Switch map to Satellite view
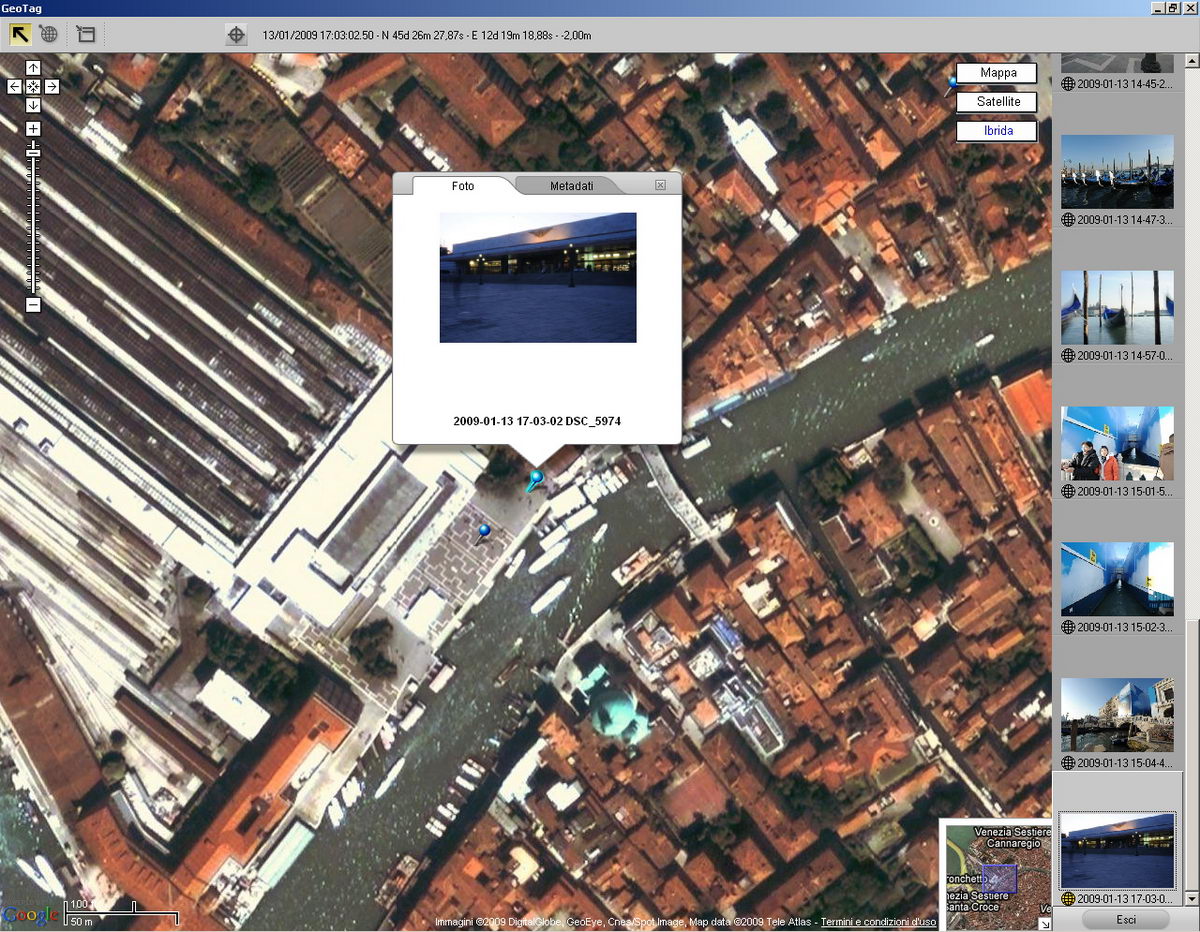Image resolution: width=1200 pixels, height=932 pixels. pos(998,102)
